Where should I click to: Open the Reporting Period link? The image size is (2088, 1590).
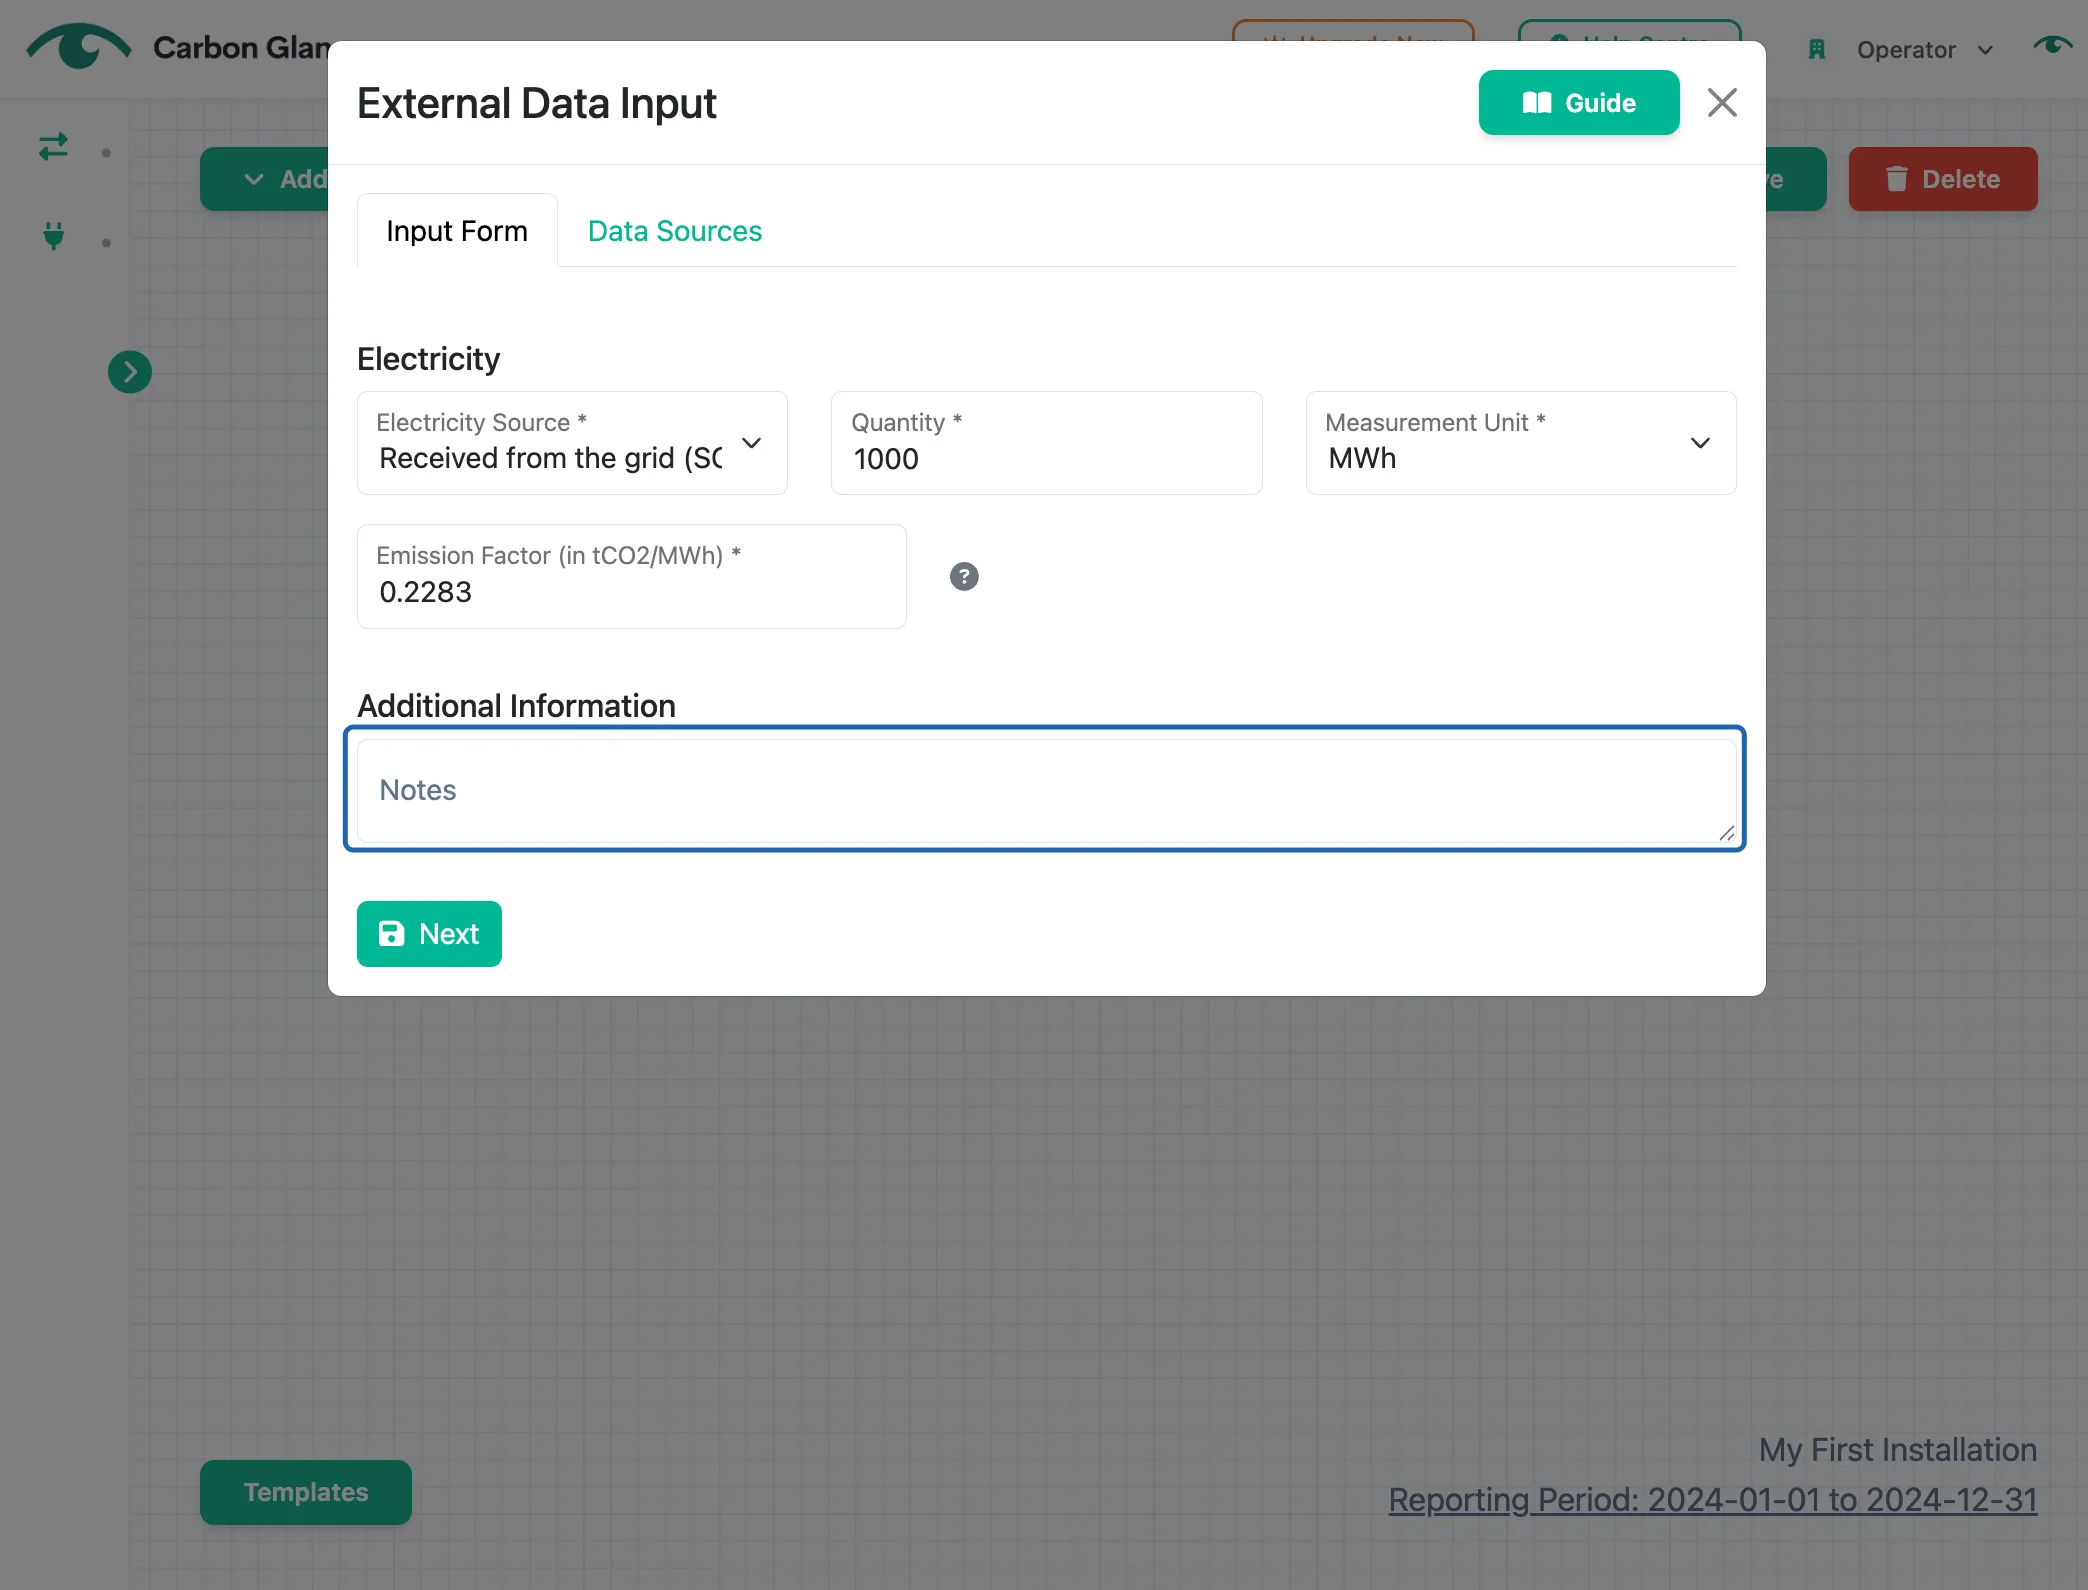[1712, 1500]
